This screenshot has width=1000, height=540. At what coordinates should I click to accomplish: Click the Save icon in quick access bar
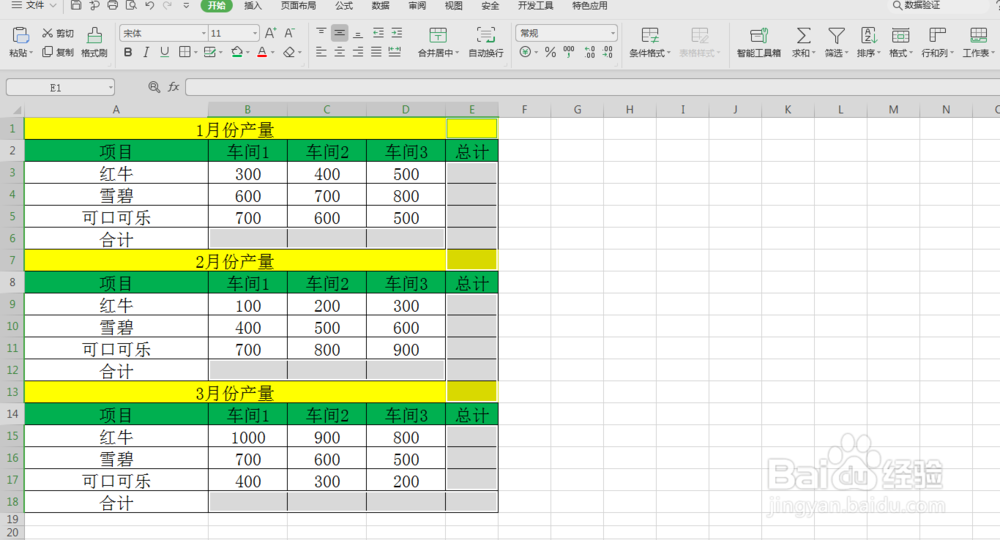click(x=76, y=6)
